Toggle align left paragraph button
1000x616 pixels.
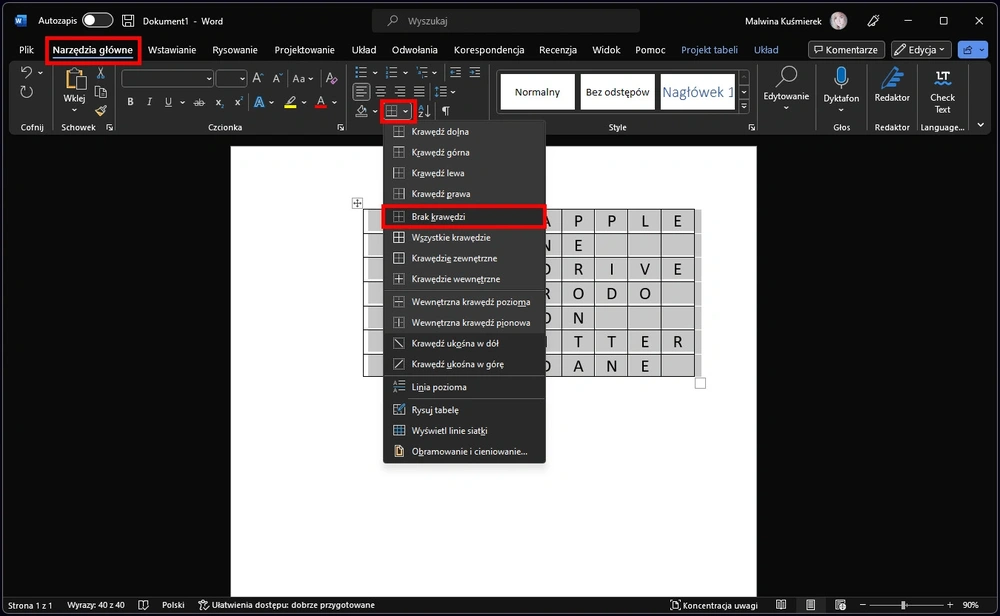[361, 92]
